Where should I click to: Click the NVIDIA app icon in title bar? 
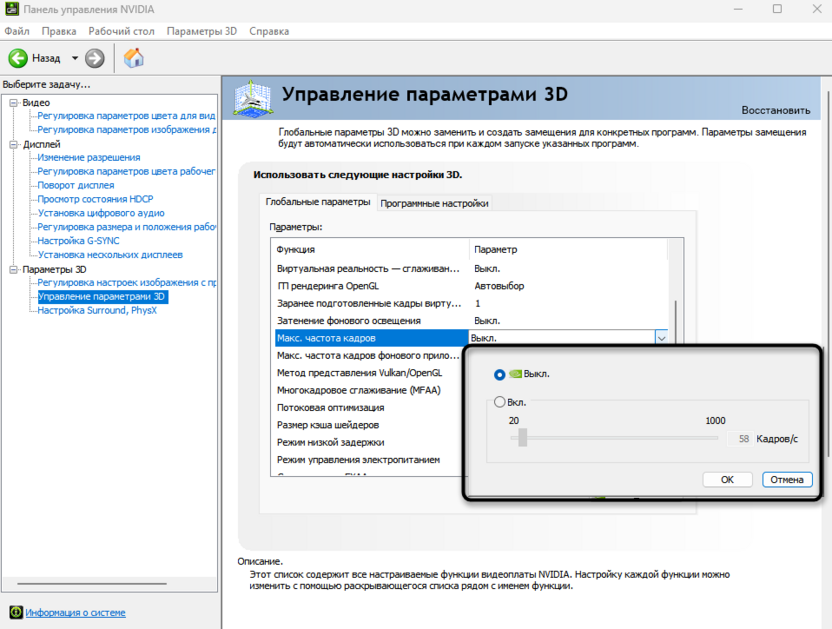coord(11,9)
